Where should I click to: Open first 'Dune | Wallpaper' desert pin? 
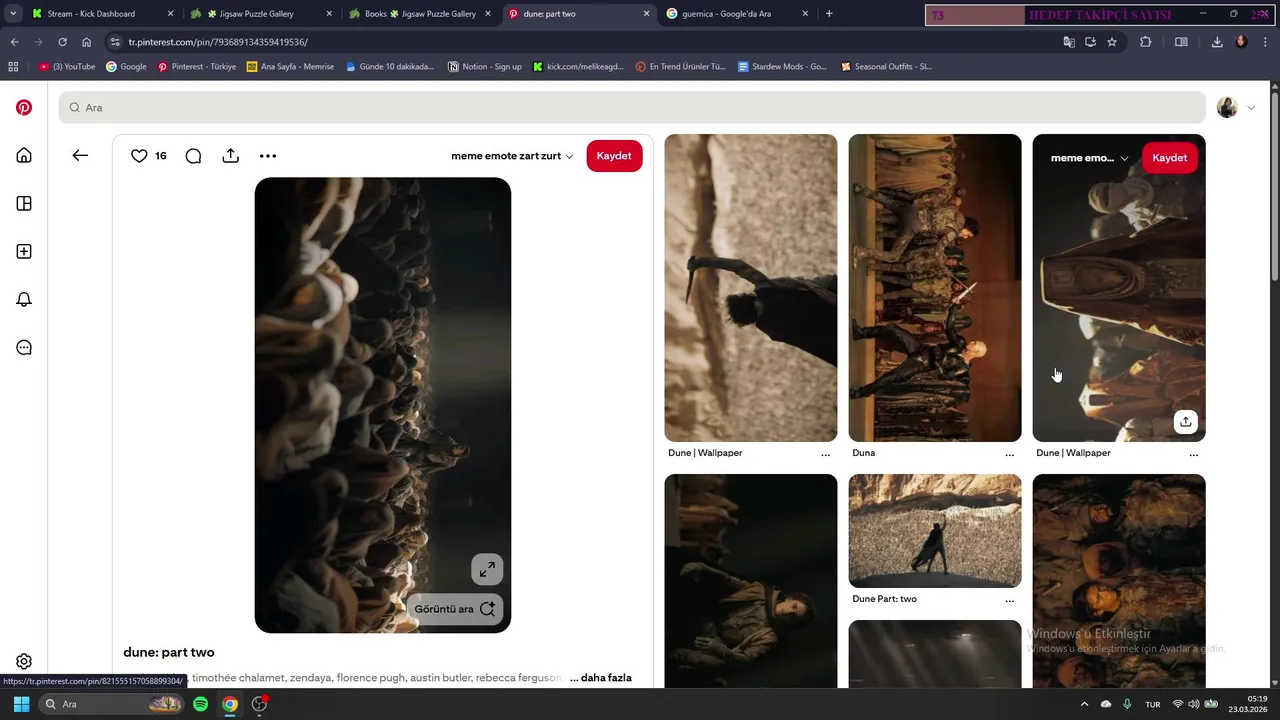pos(750,288)
